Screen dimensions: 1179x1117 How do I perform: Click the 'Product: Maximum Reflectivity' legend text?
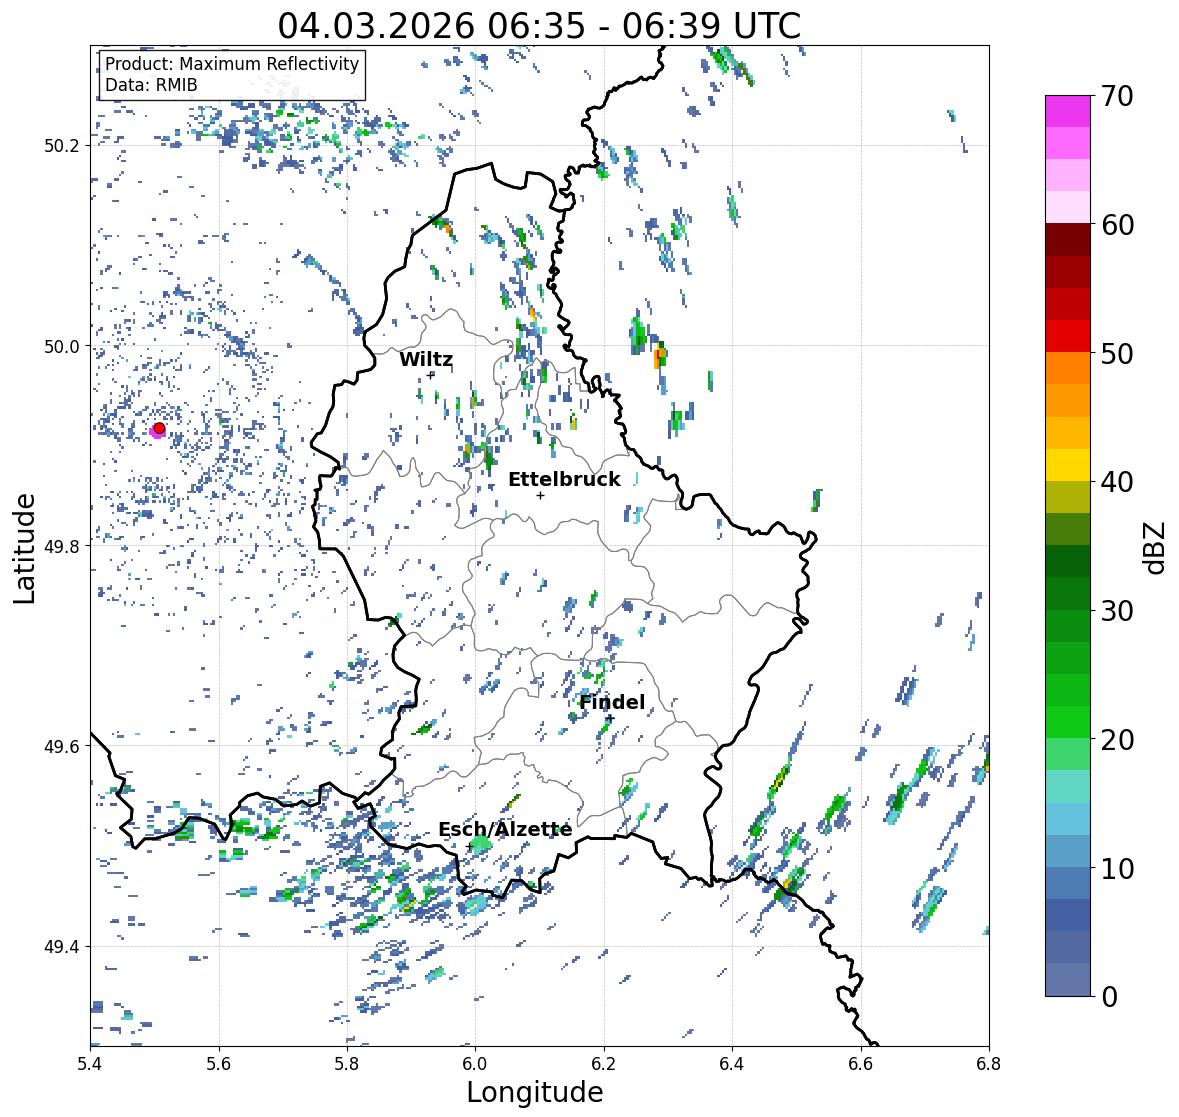pyautogui.click(x=232, y=64)
